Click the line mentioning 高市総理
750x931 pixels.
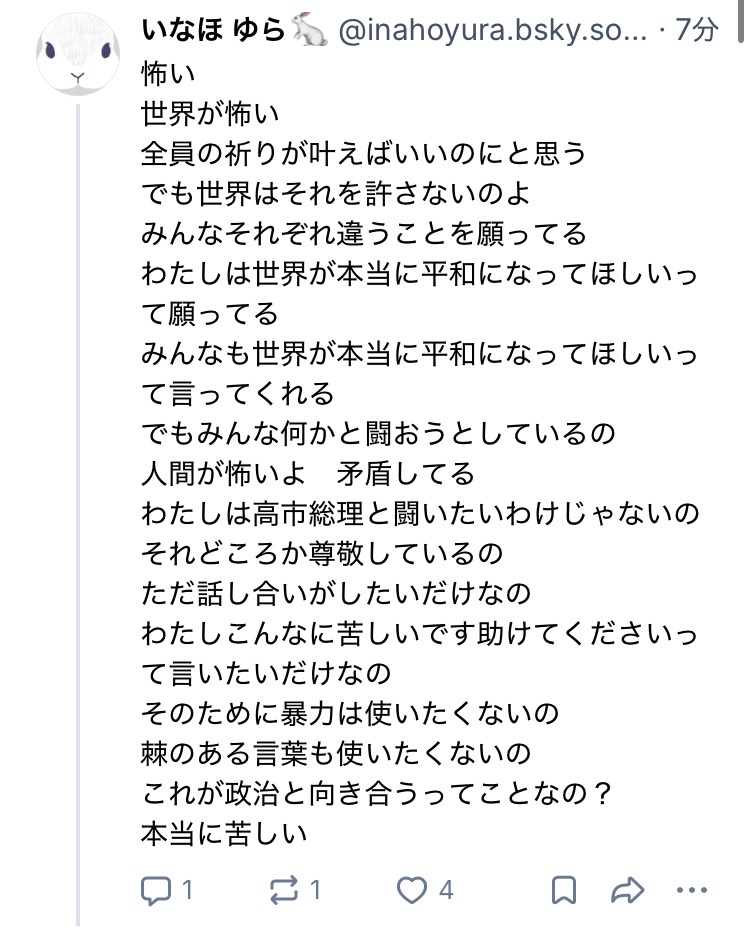pos(420,514)
